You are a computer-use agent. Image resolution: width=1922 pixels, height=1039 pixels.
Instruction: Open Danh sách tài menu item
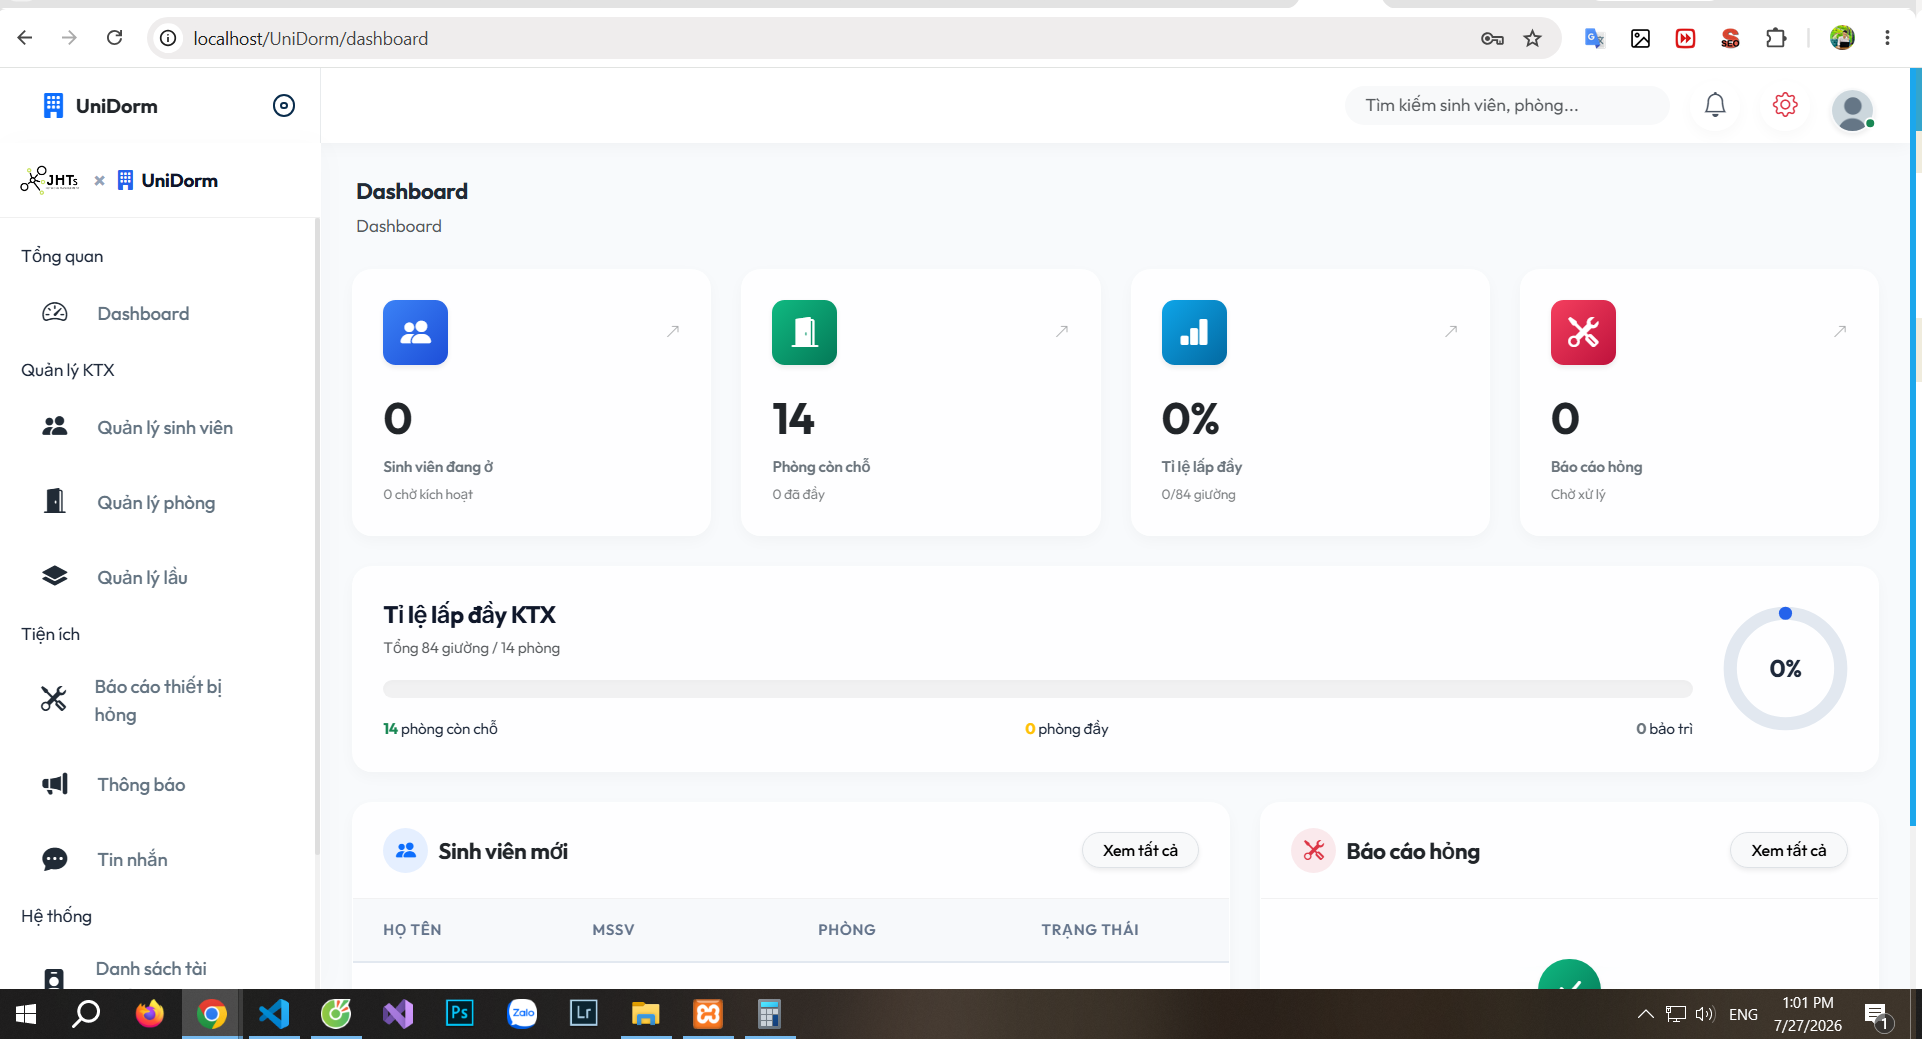(151, 969)
